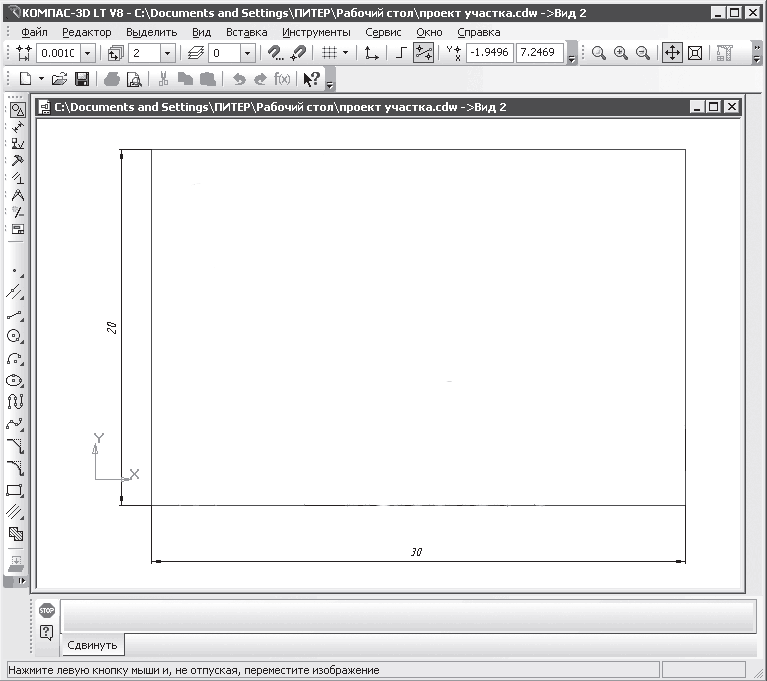The image size is (767, 681).
Task: Click the Zoom in magnifier icon
Action: [621, 53]
